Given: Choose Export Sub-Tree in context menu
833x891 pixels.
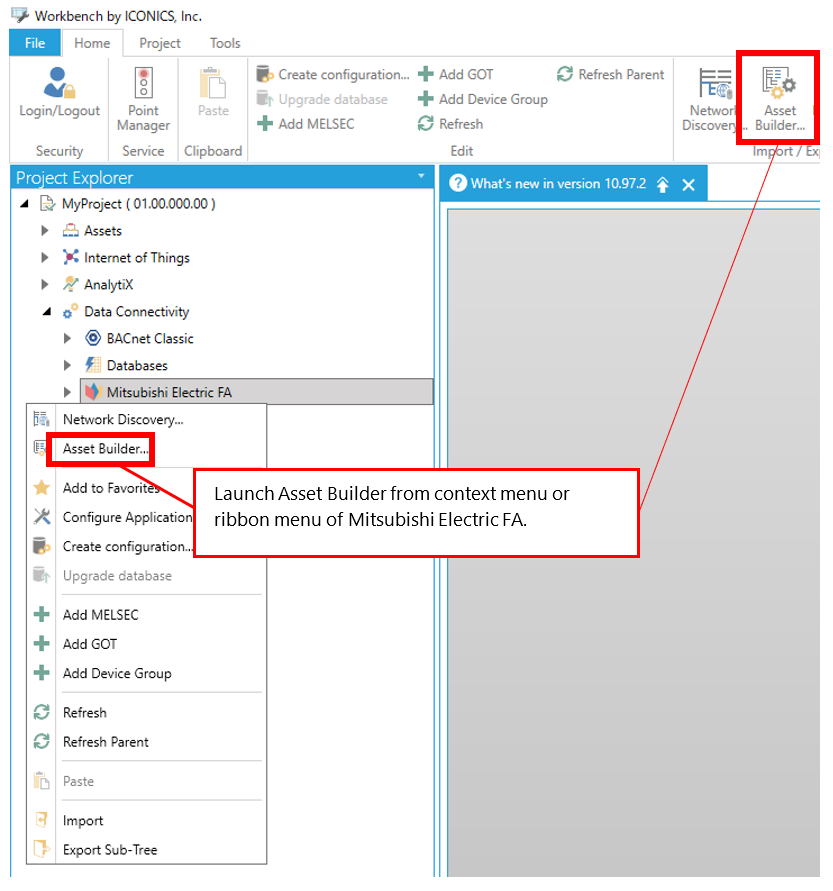Looking at the screenshot, I should pyautogui.click(x=147, y=850).
